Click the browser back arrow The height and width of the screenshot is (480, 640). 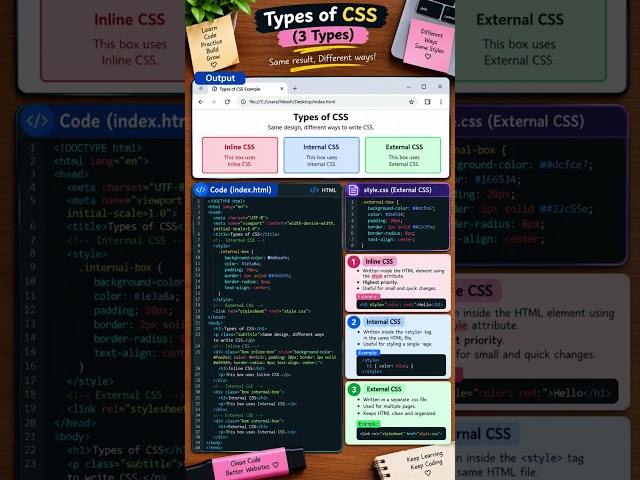tap(201, 102)
